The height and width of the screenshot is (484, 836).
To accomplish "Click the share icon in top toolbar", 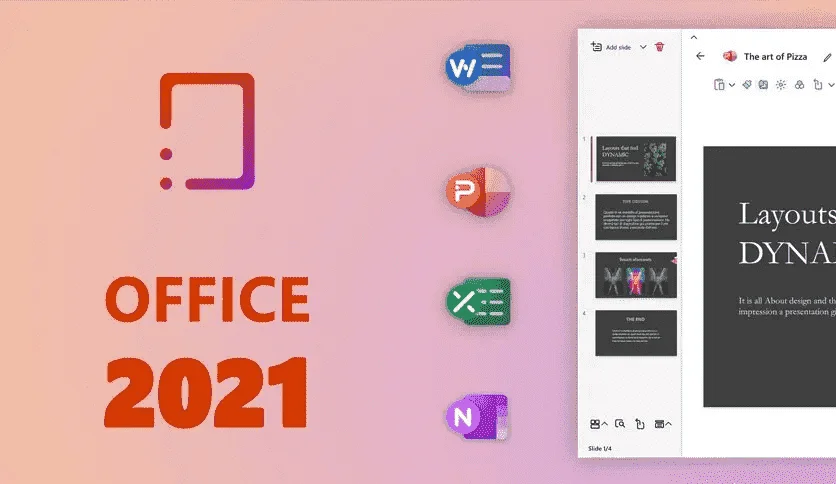I will click(818, 85).
